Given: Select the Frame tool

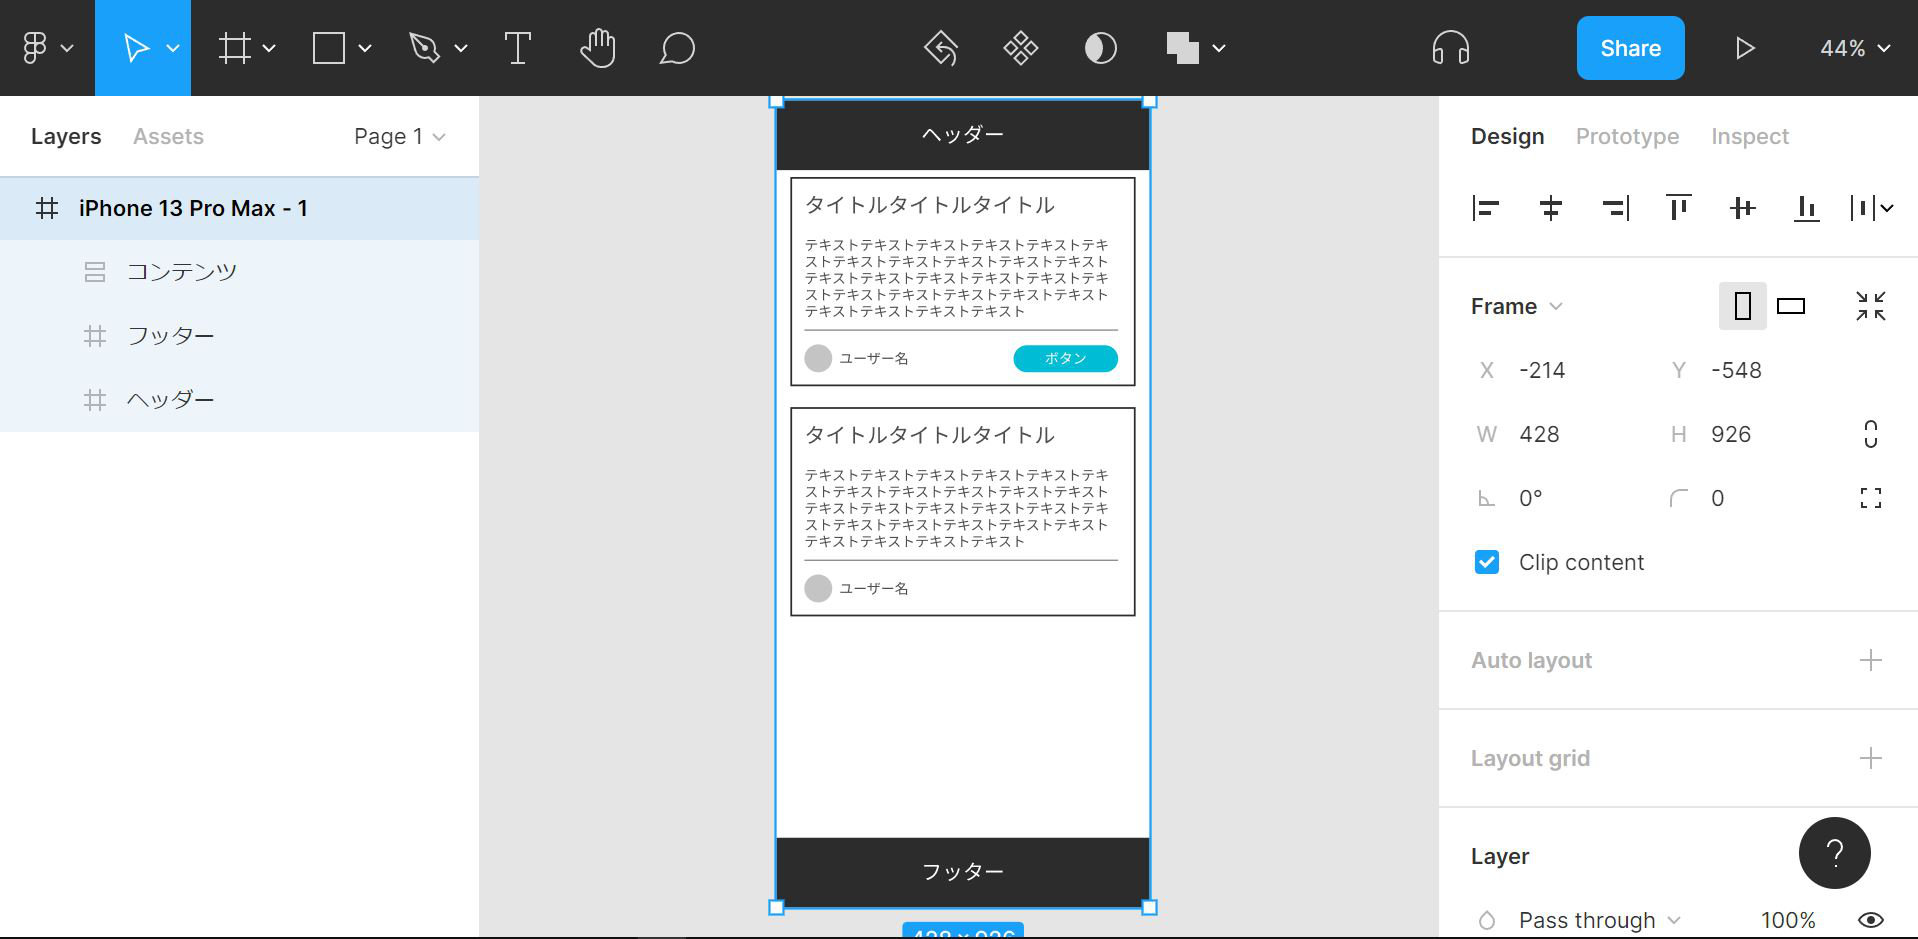Looking at the screenshot, I should (234, 48).
